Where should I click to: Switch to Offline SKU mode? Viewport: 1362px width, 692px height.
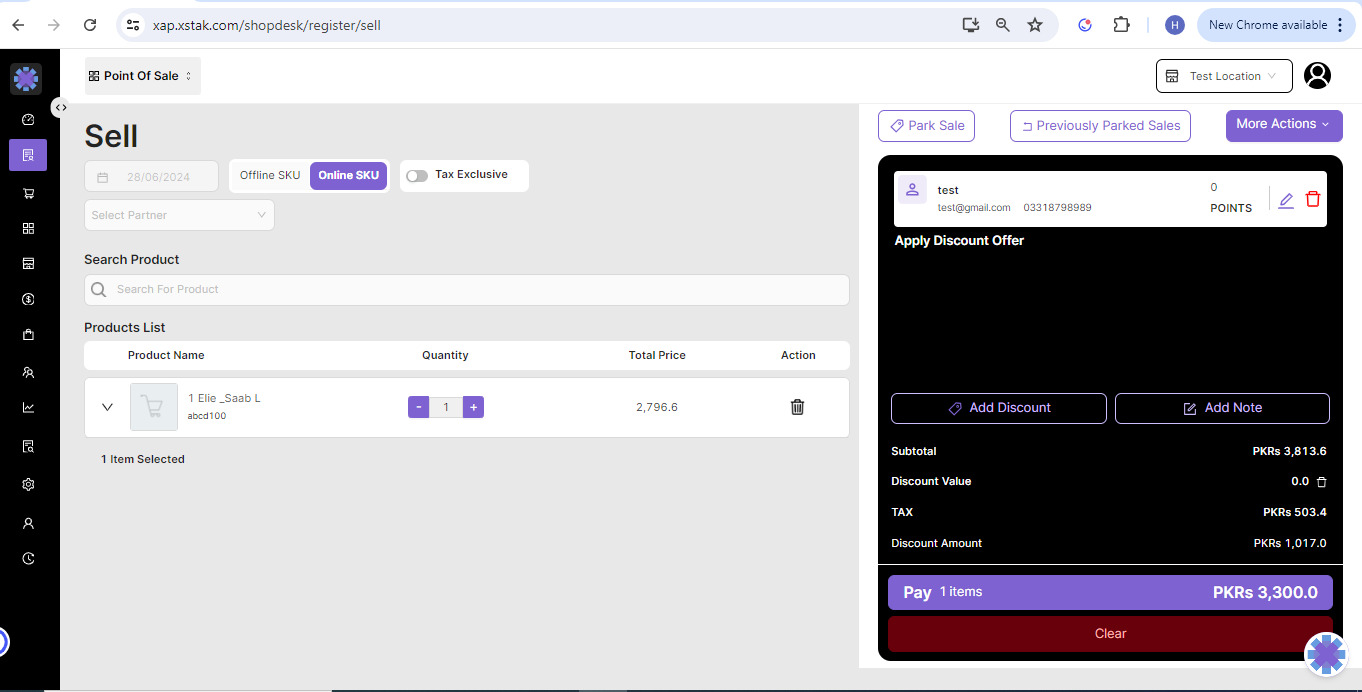(x=270, y=175)
